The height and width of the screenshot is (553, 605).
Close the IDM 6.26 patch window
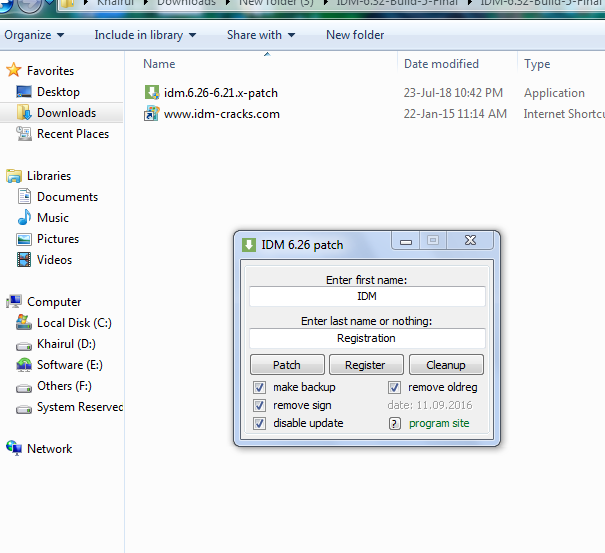pyautogui.click(x=470, y=240)
